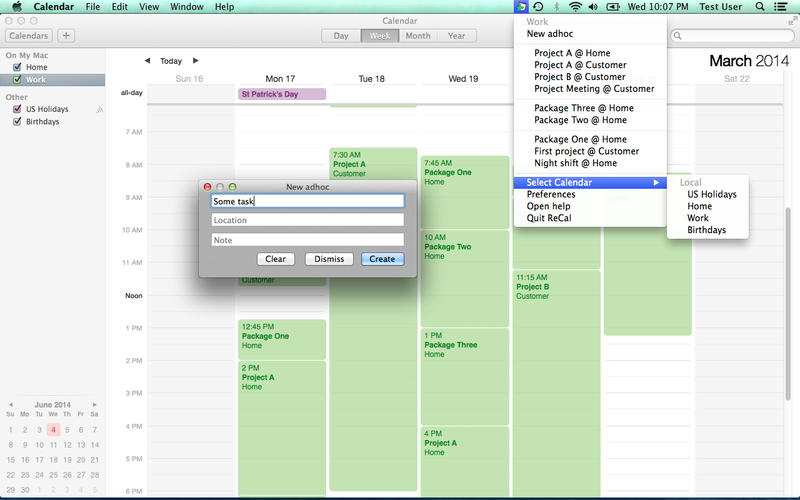
Task: Go to previous month in mini calendar
Action: coord(11,405)
